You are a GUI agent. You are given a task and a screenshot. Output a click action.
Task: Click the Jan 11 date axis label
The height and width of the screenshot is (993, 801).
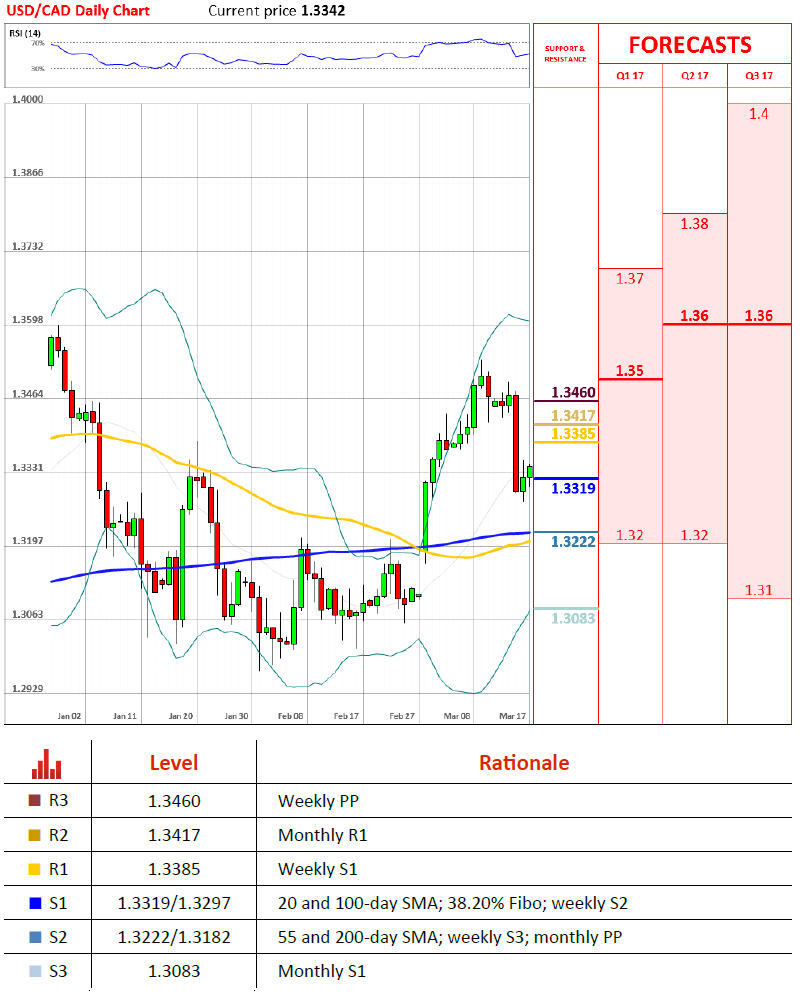(125, 716)
